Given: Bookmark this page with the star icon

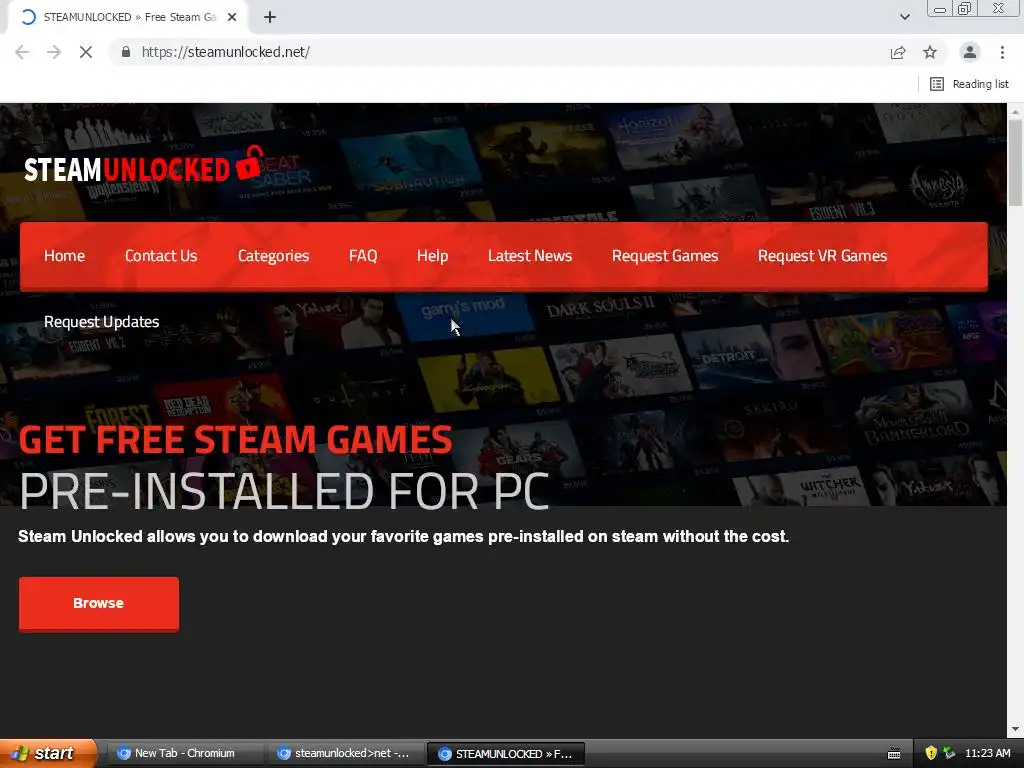Looking at the screenshot, I should pos(930,52).
